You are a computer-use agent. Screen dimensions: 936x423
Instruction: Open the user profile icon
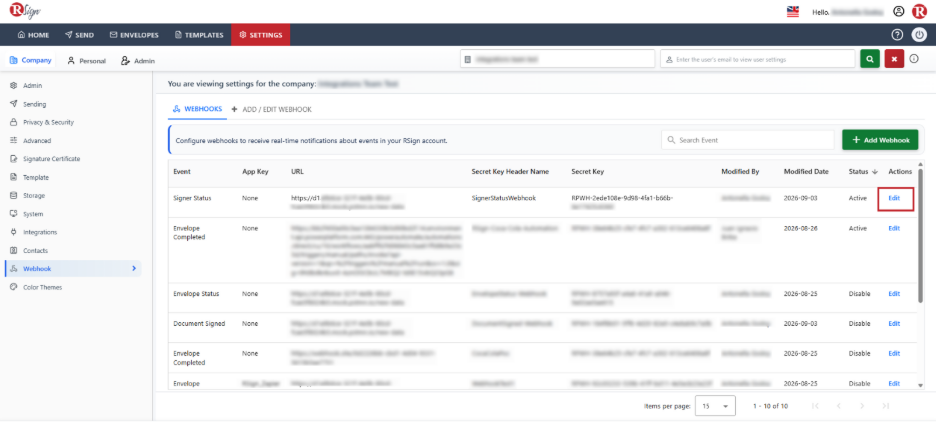point(898,11)
